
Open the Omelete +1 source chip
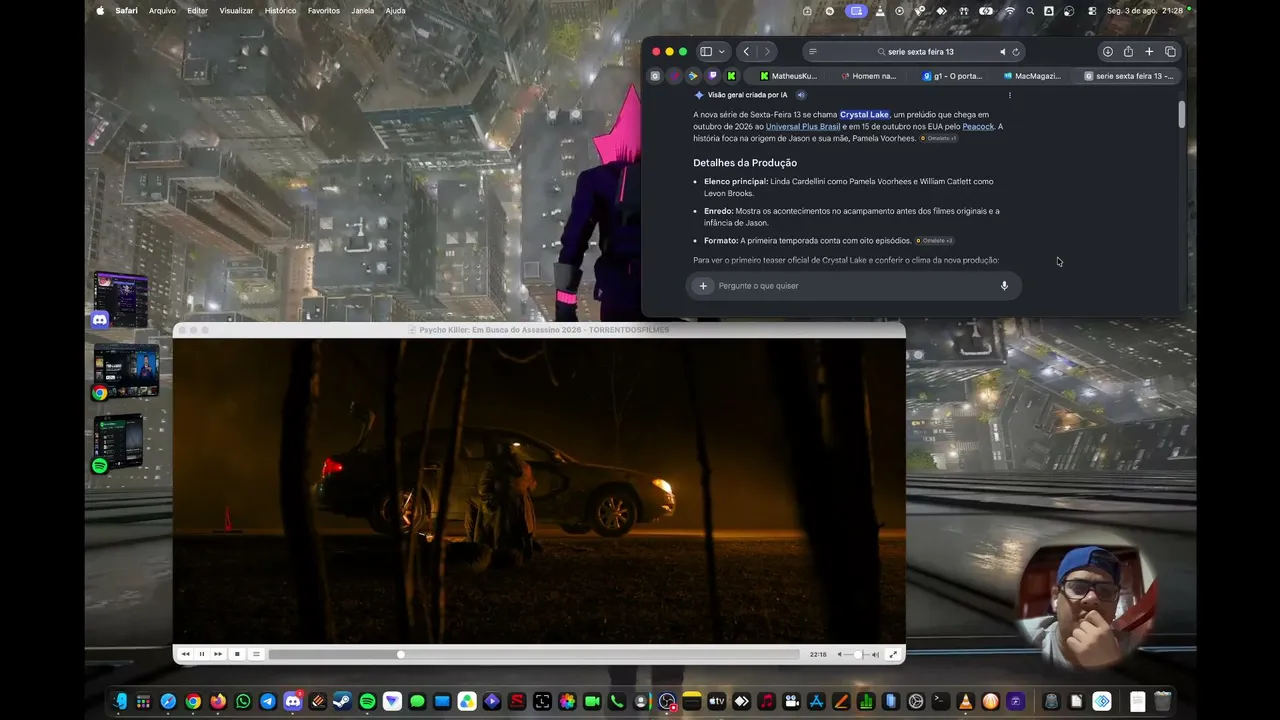tap(938, 138)
